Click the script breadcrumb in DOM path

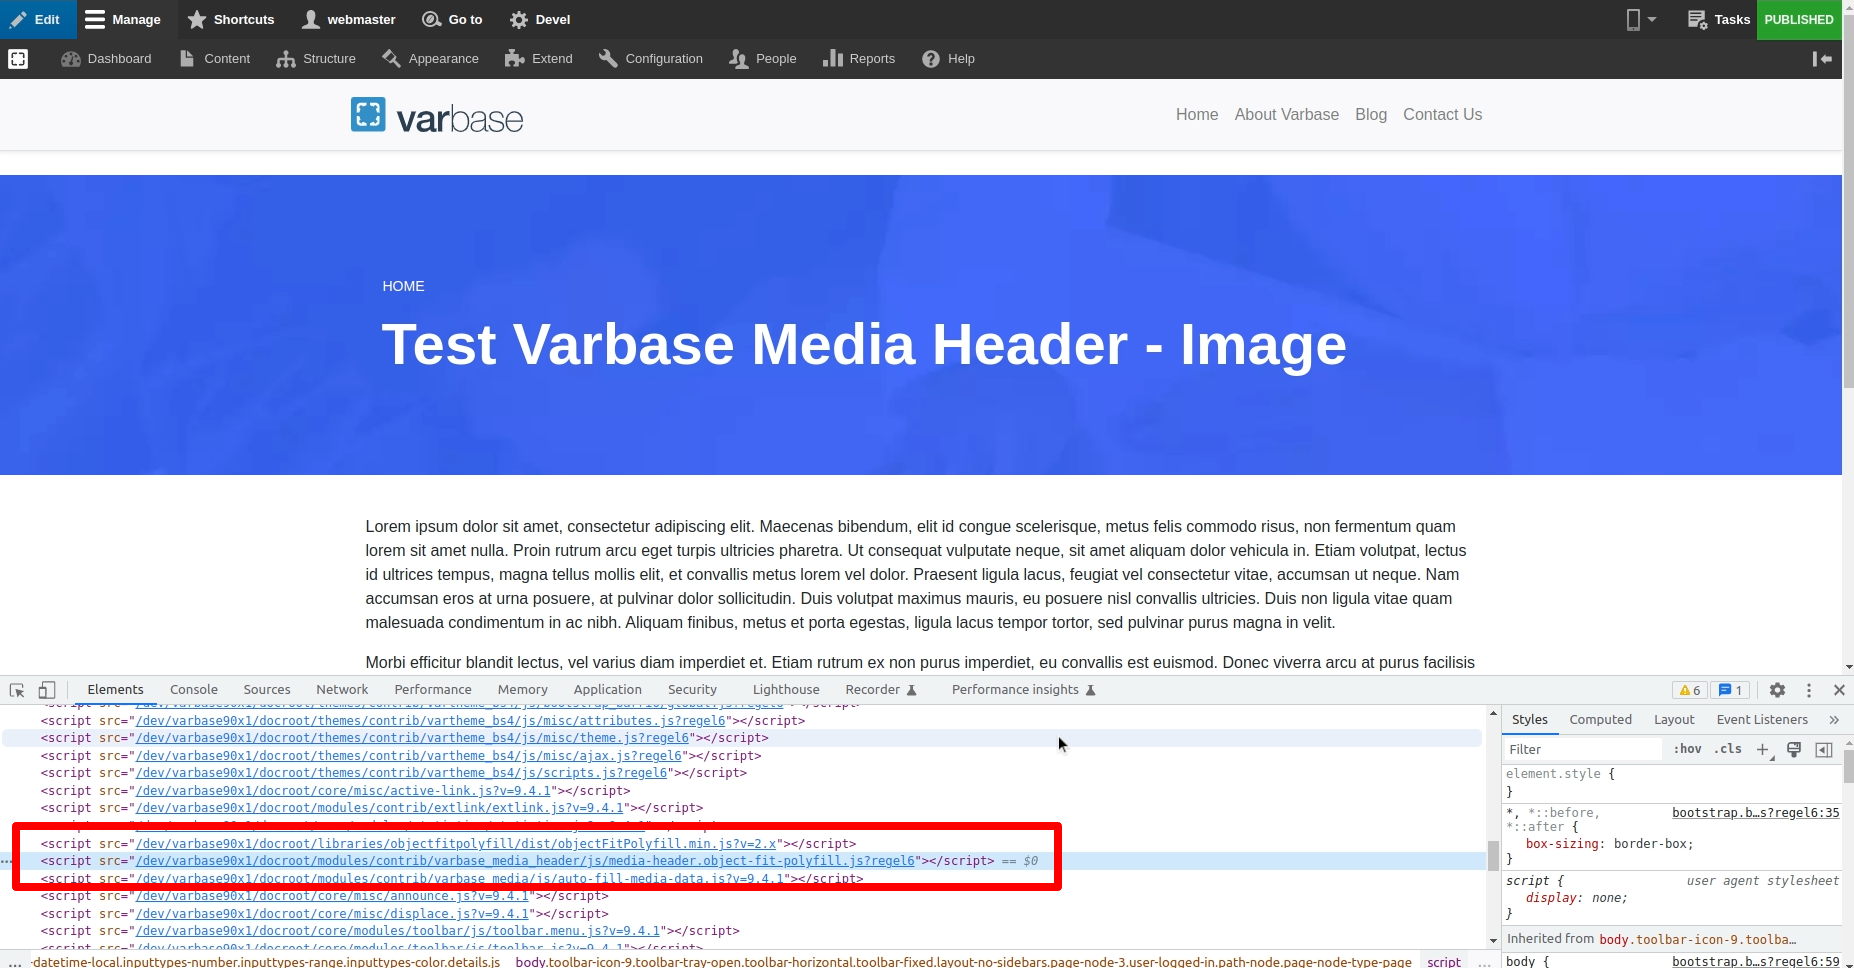pos(1444,961)
